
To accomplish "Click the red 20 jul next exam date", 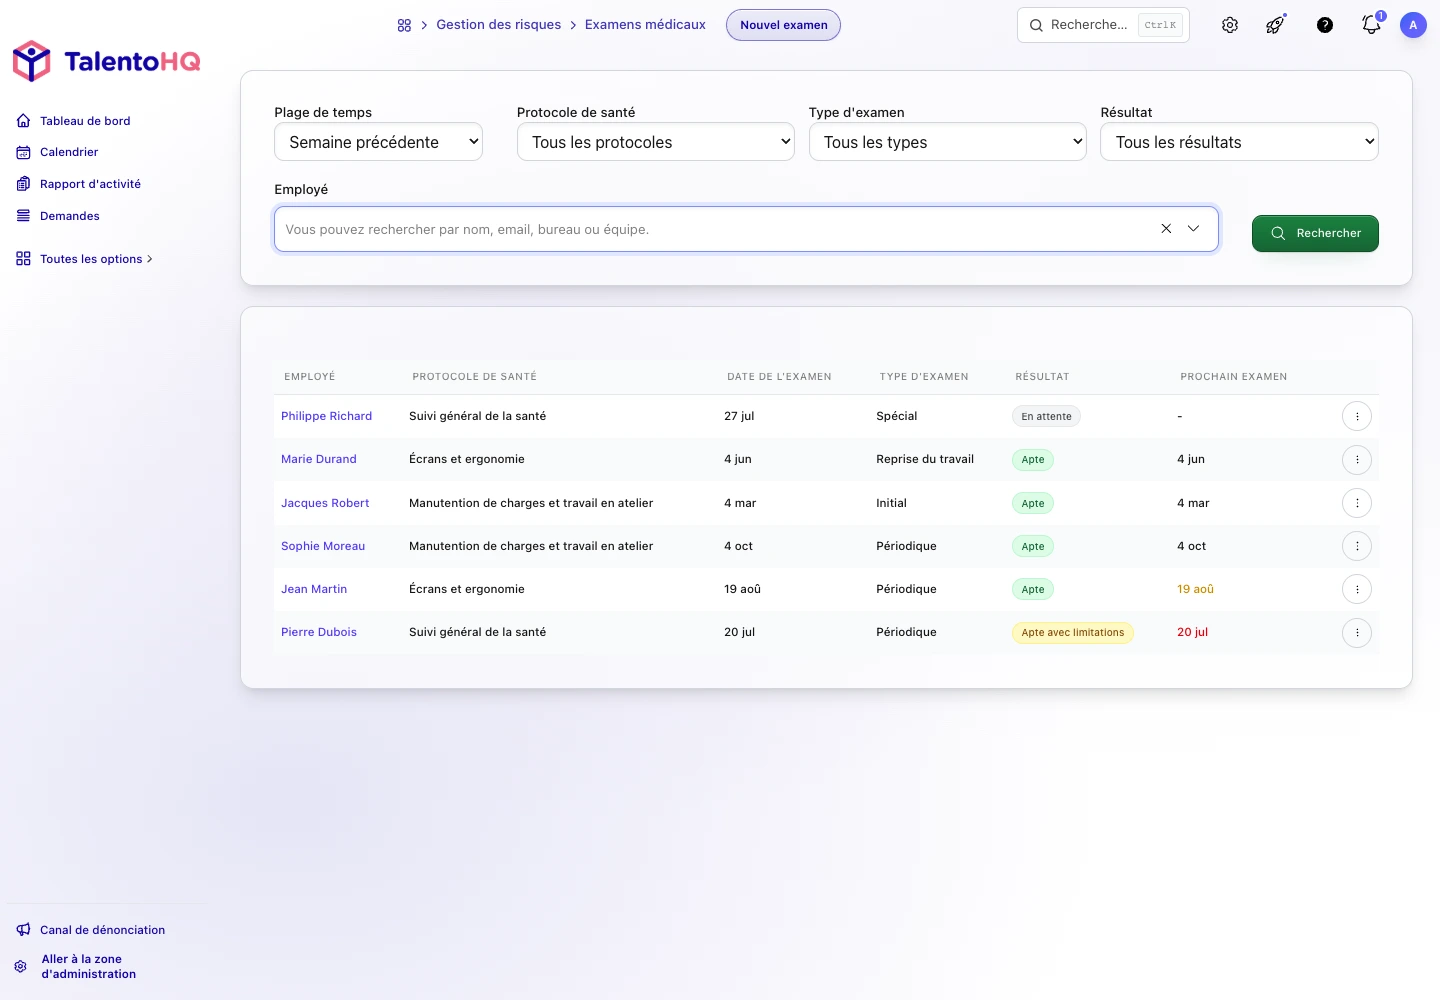I will (x=1193, y=632).
